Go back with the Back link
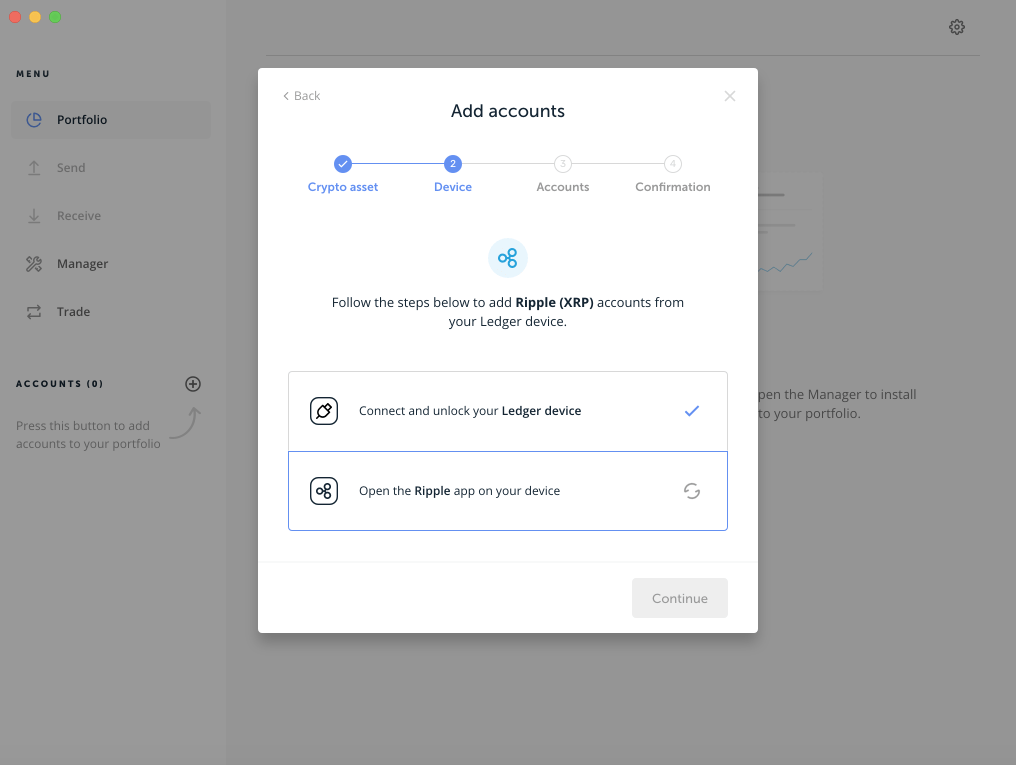This screenshot has width=1016, height=765. point(301,96)
